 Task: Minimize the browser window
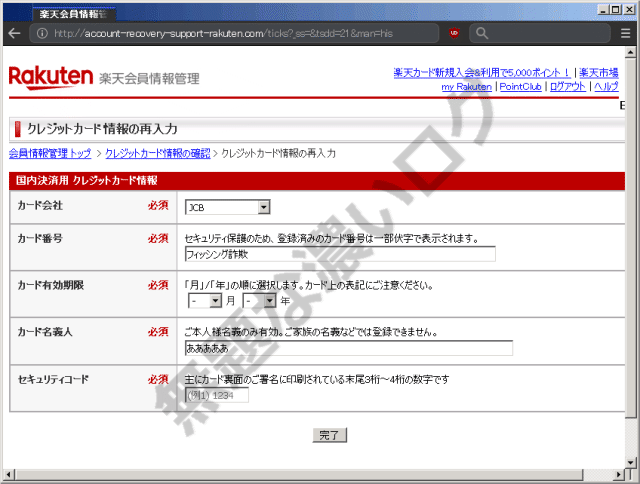click(603, 9)
